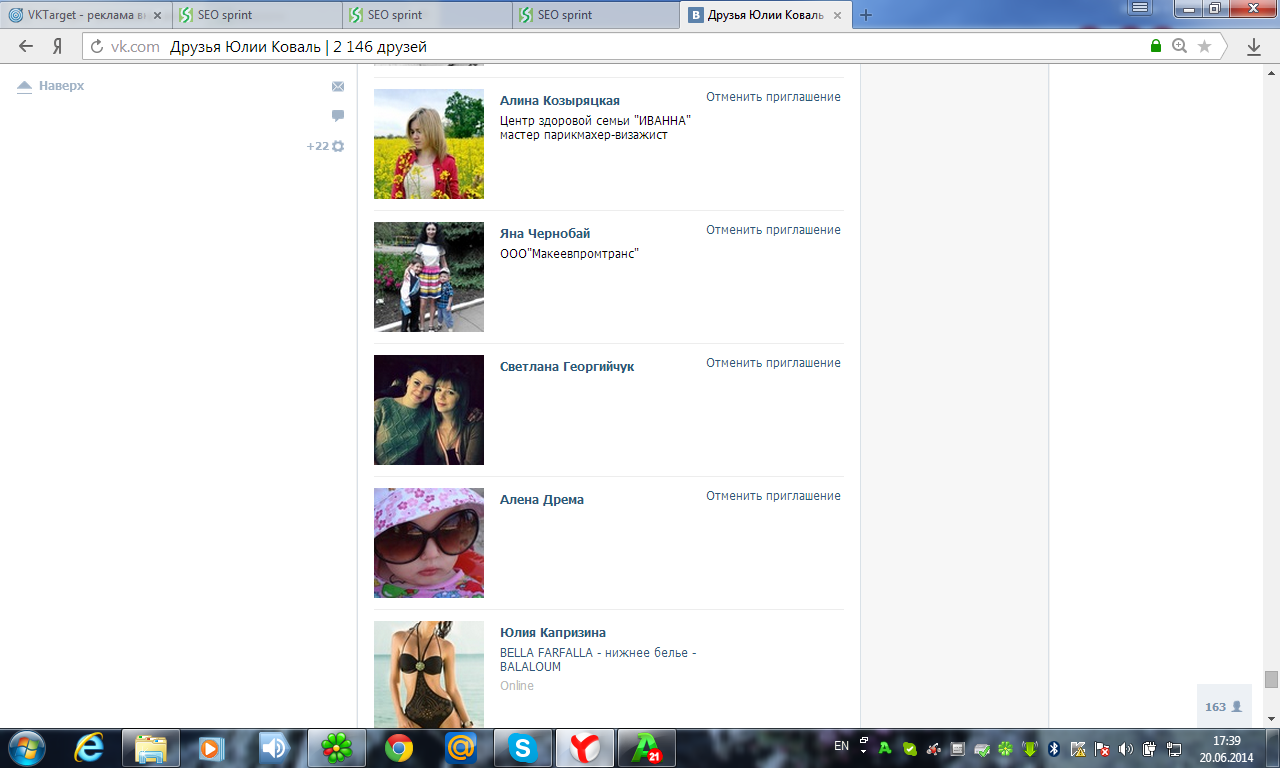Open the green A 21 taskbar app
Image resolution: width=1280 pixels, height=768 pixels.
[x=647, y=748]
